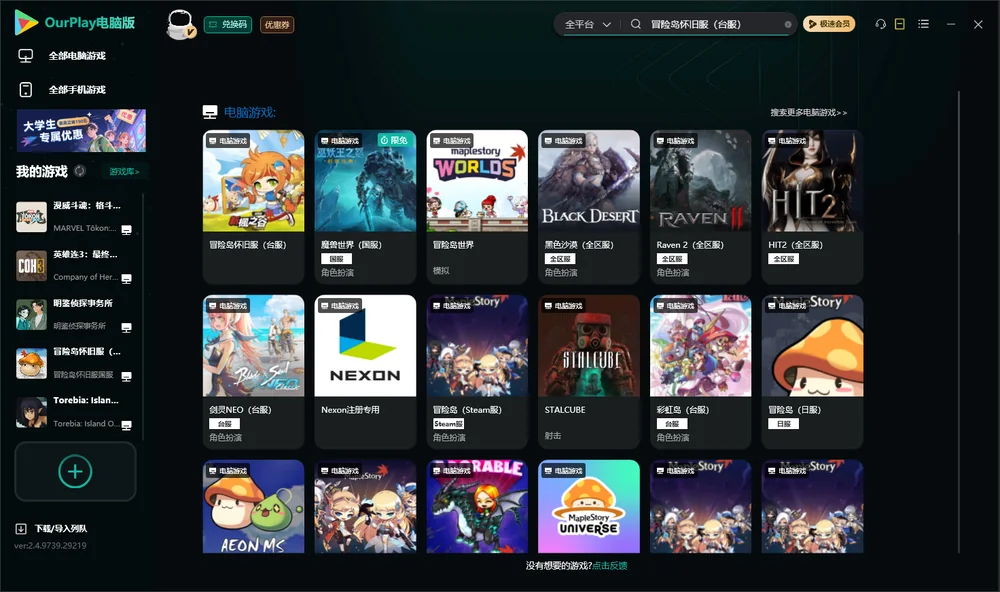Click the 点击反馈 feedback link
The width and height of the screenshot is (1000, 592).
pyautogui.click(x=610, y=566)
